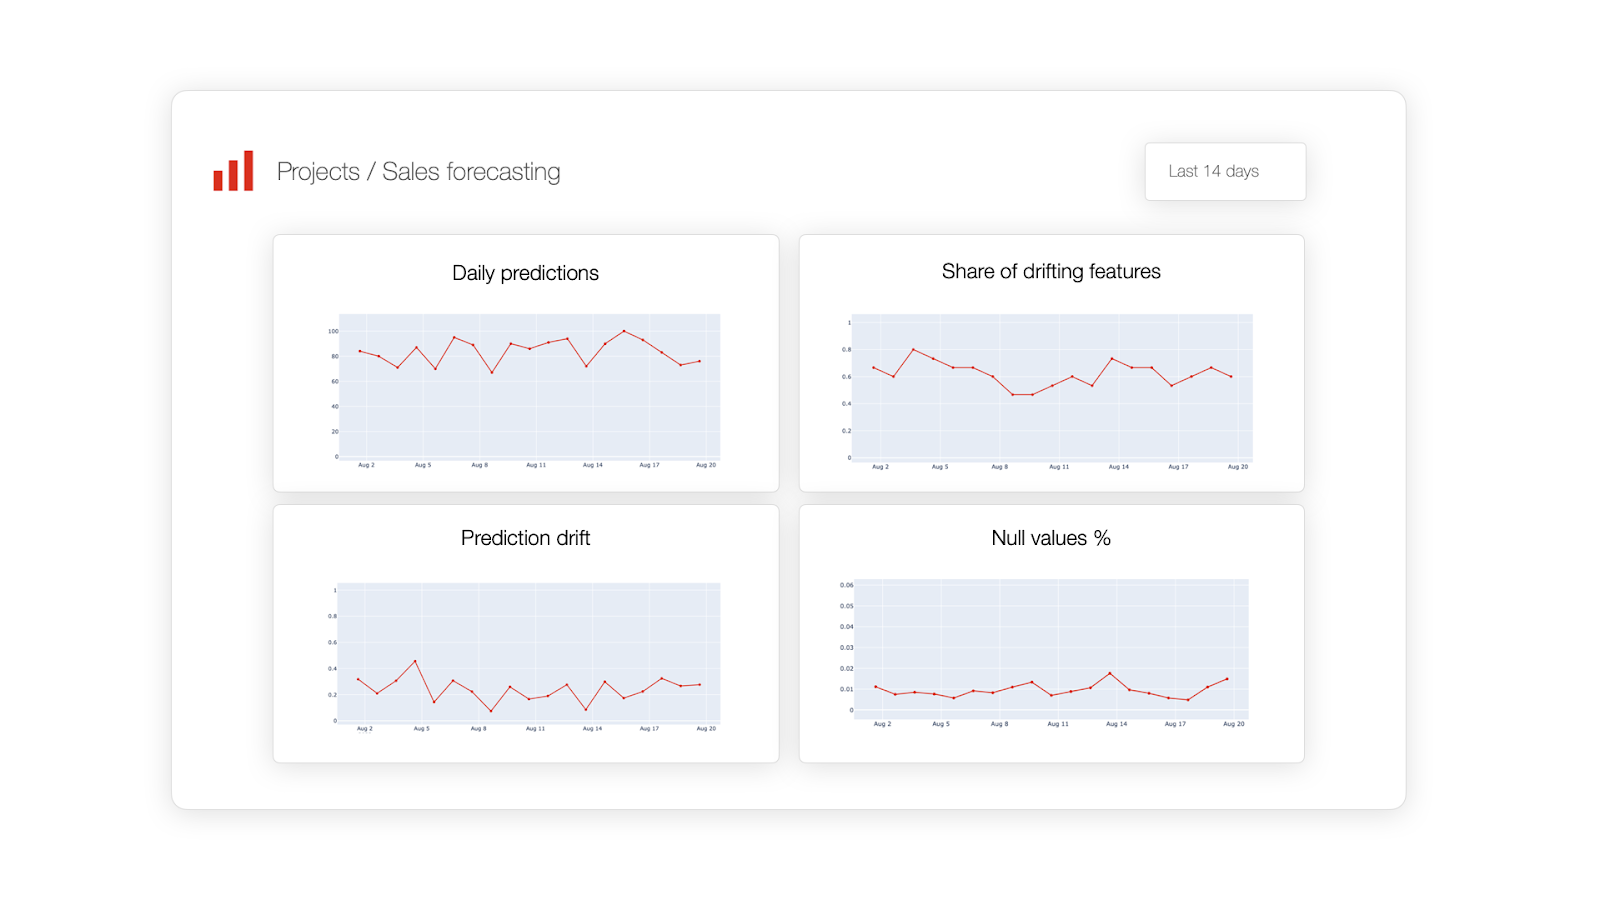
Task: Click the highest point in Daily predictions chart
Action: (624, 331)
